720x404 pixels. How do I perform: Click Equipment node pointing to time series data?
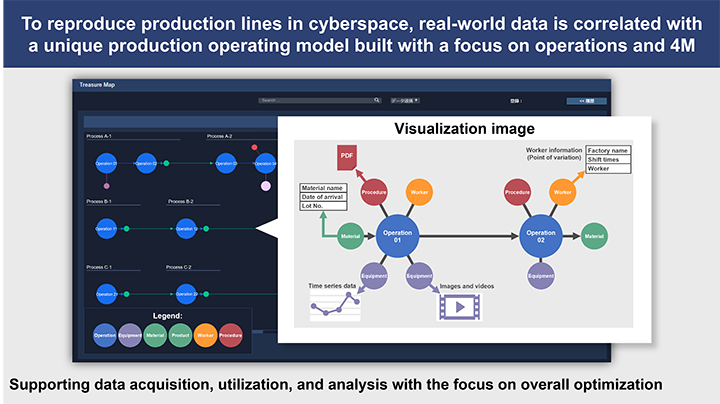coord(374,276)
